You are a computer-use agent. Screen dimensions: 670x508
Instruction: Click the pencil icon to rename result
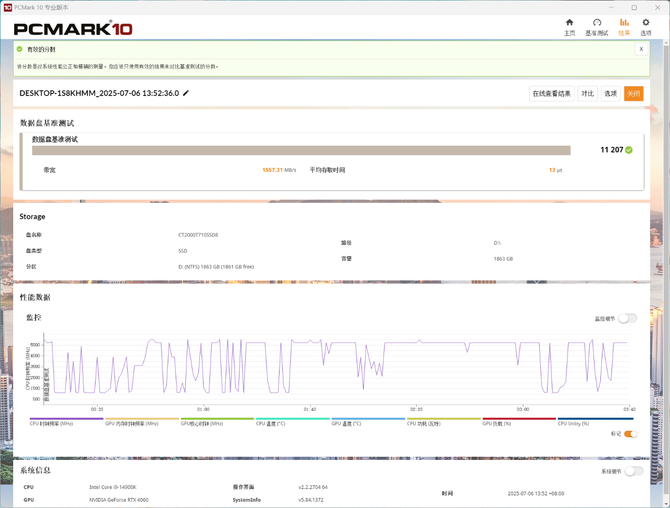(x=185, y=93)
